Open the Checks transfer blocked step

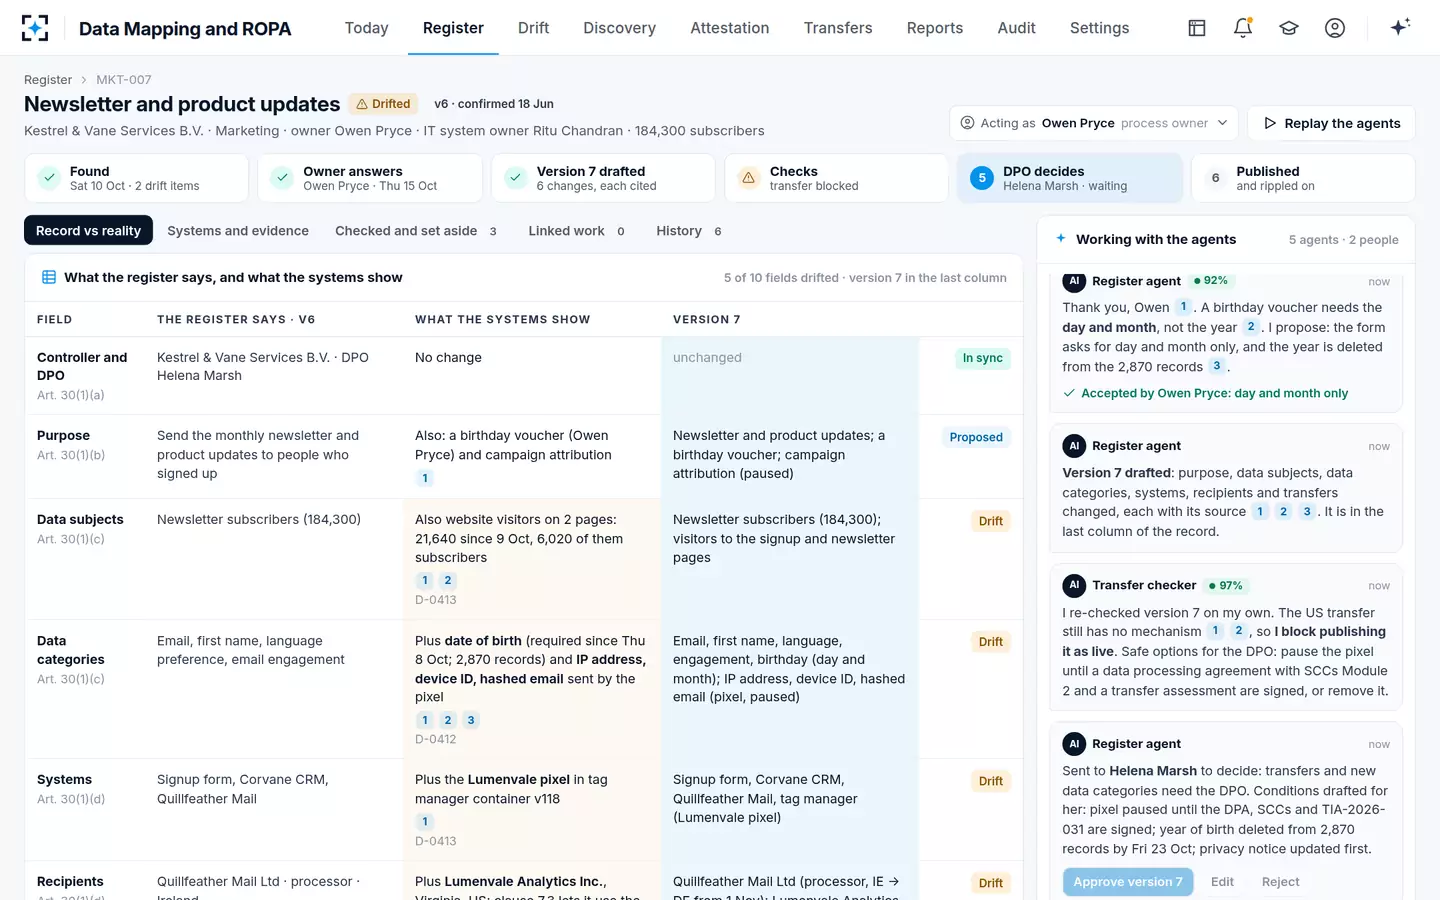[836, 178]
